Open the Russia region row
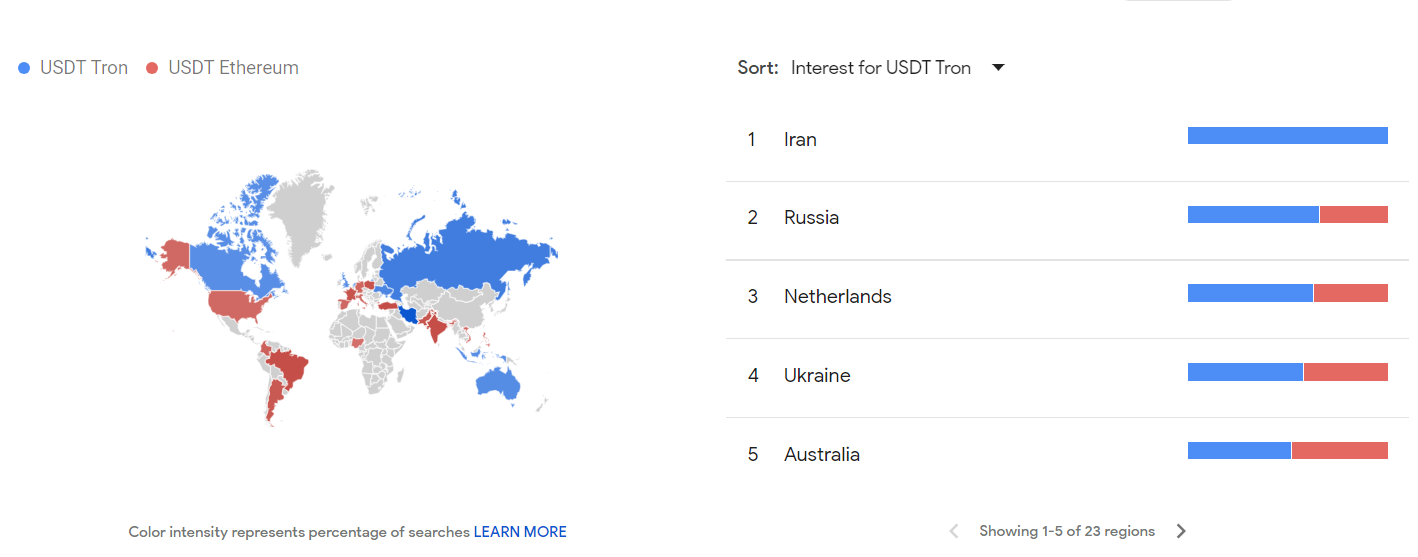The width and height of the screenshot is (1418, 557). pyautogui.click(x=1067, y=217)
